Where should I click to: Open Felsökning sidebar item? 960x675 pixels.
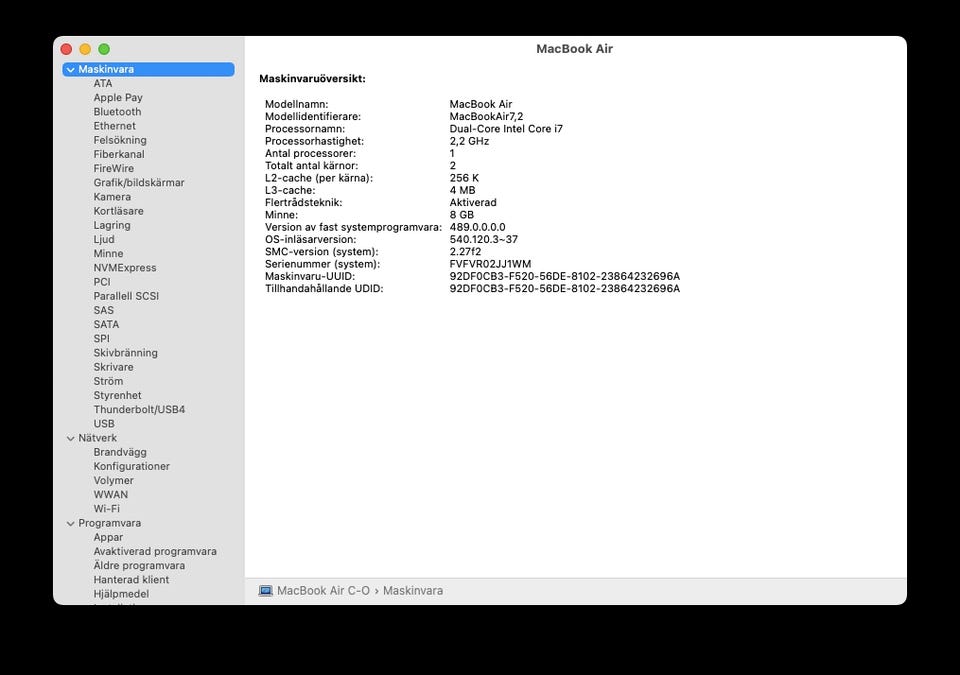(x=120, y=140)
